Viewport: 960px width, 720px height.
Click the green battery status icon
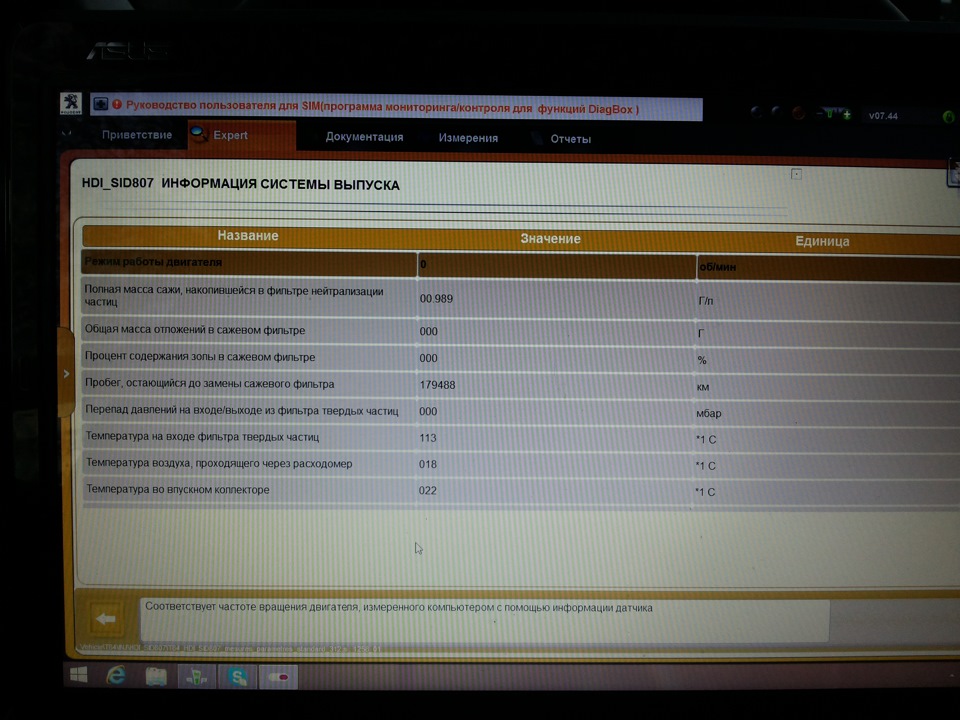click(830, 114)
